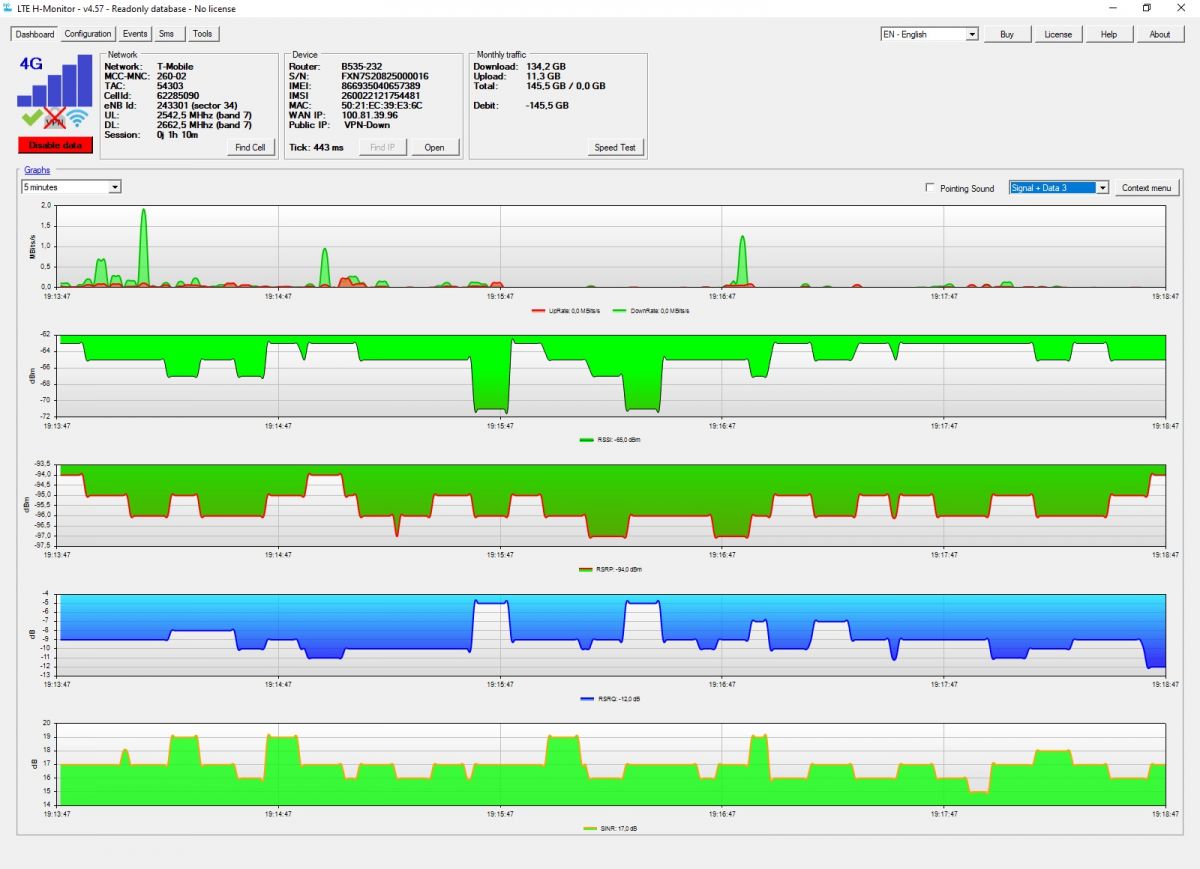
Task: Click the RSRP graph area
Action: (612, 505)
